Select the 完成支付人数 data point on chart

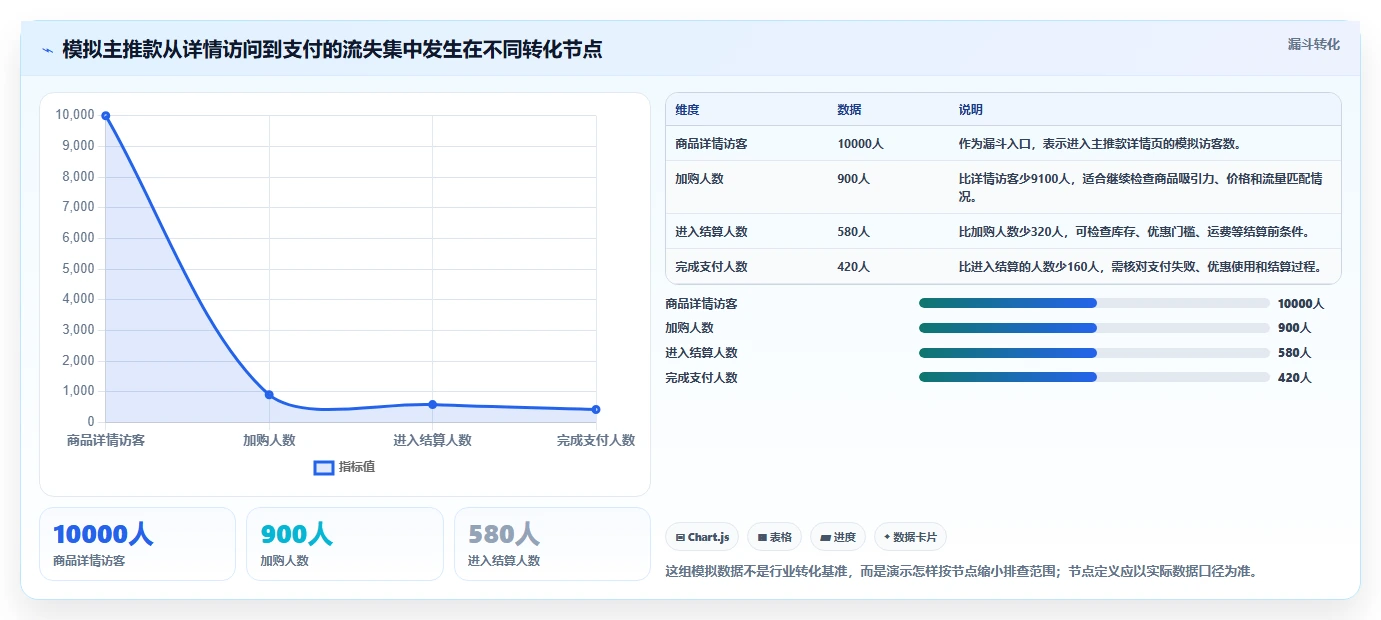(x=596, y=409)
